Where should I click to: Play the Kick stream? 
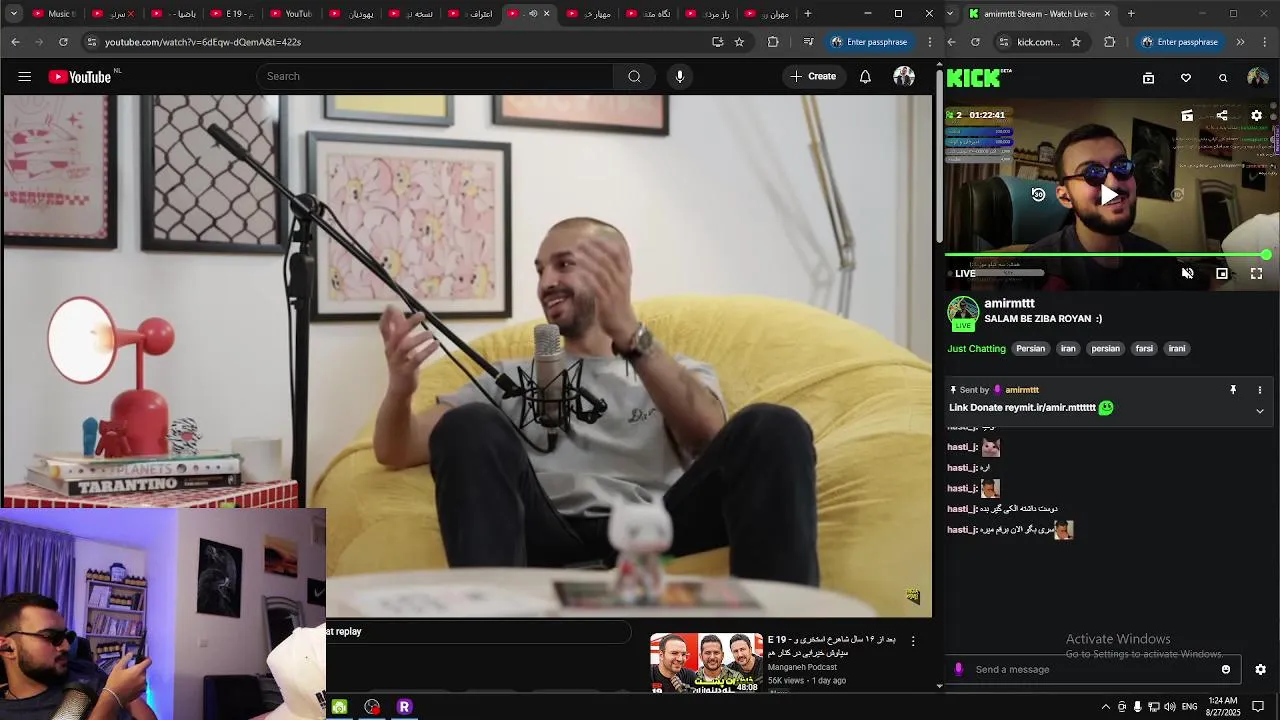[x=1108, y=195]
